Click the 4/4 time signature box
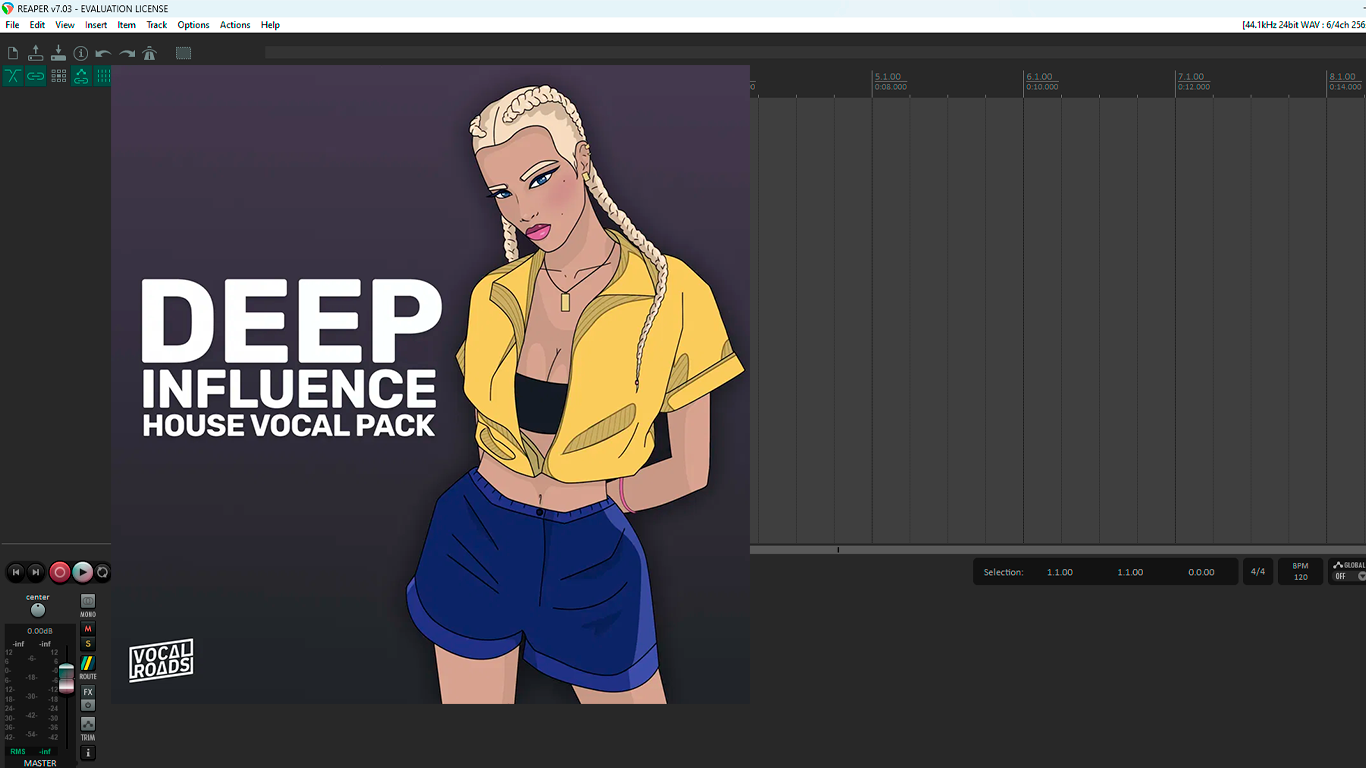 (x=1258, y=572)
